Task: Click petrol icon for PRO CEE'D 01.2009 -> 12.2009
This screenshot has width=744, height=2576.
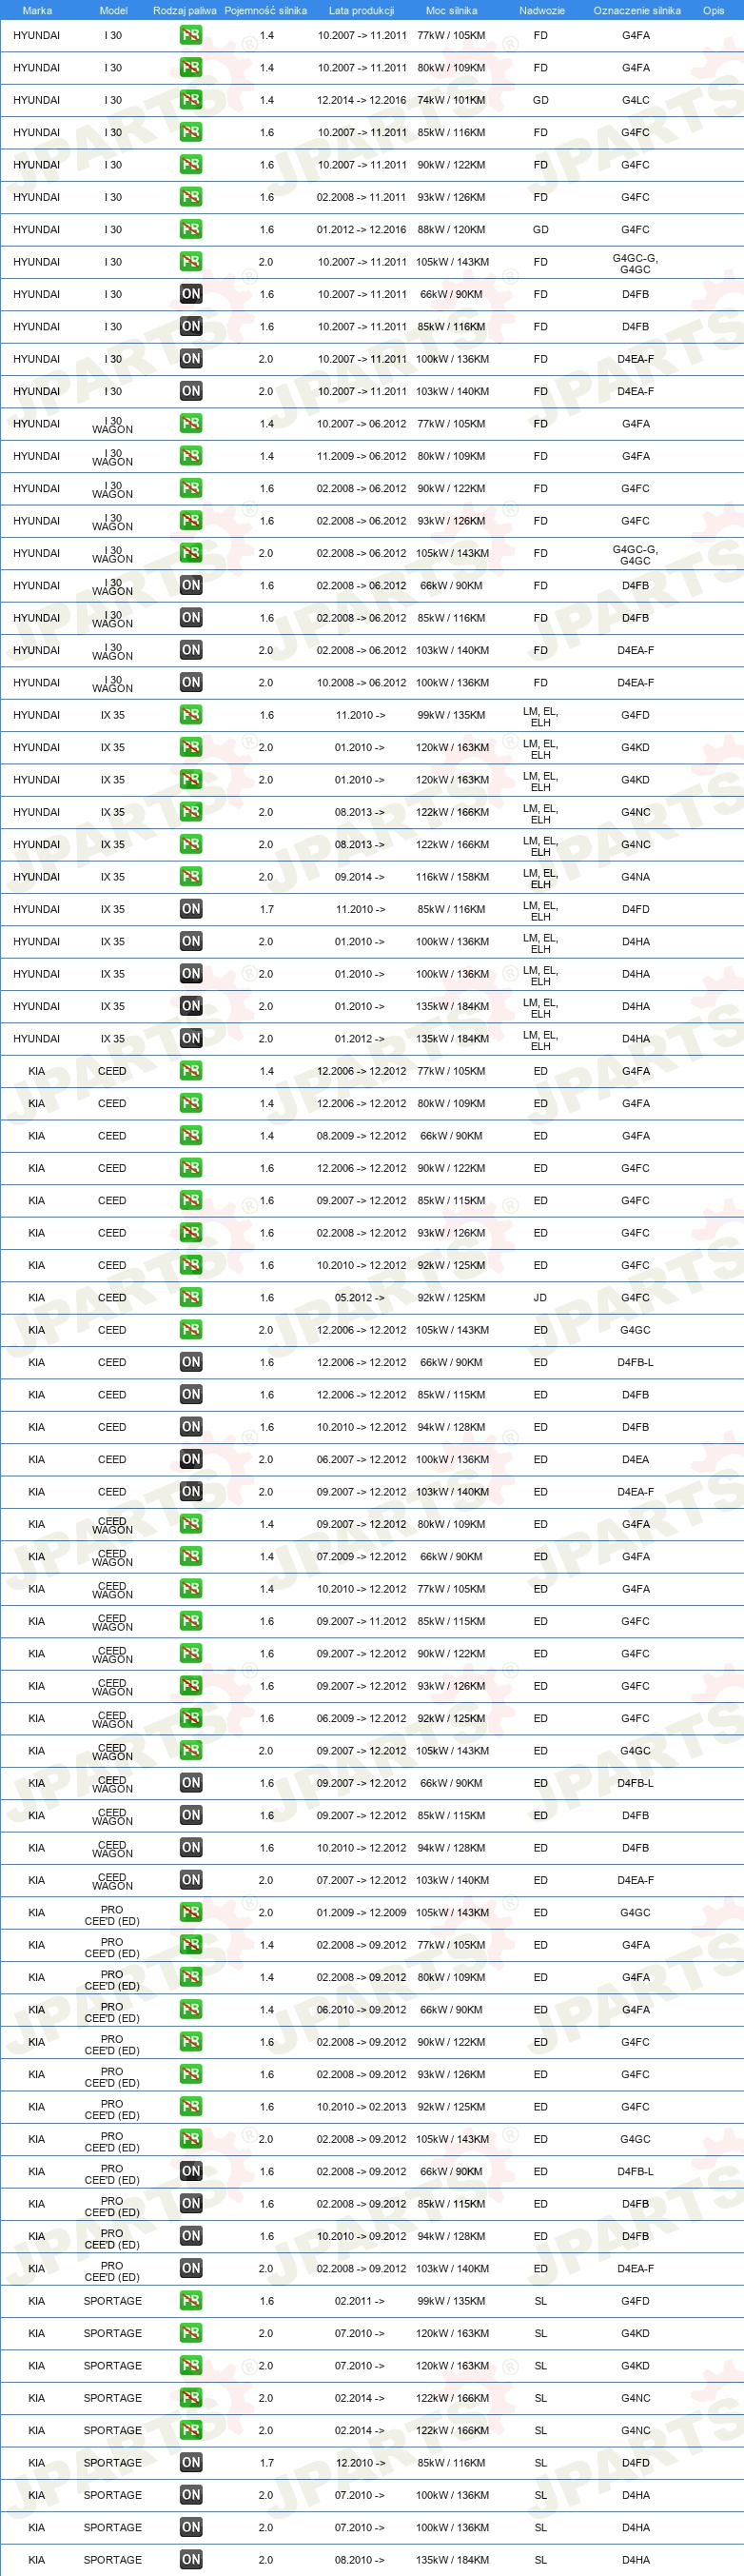Action: 191,1912
